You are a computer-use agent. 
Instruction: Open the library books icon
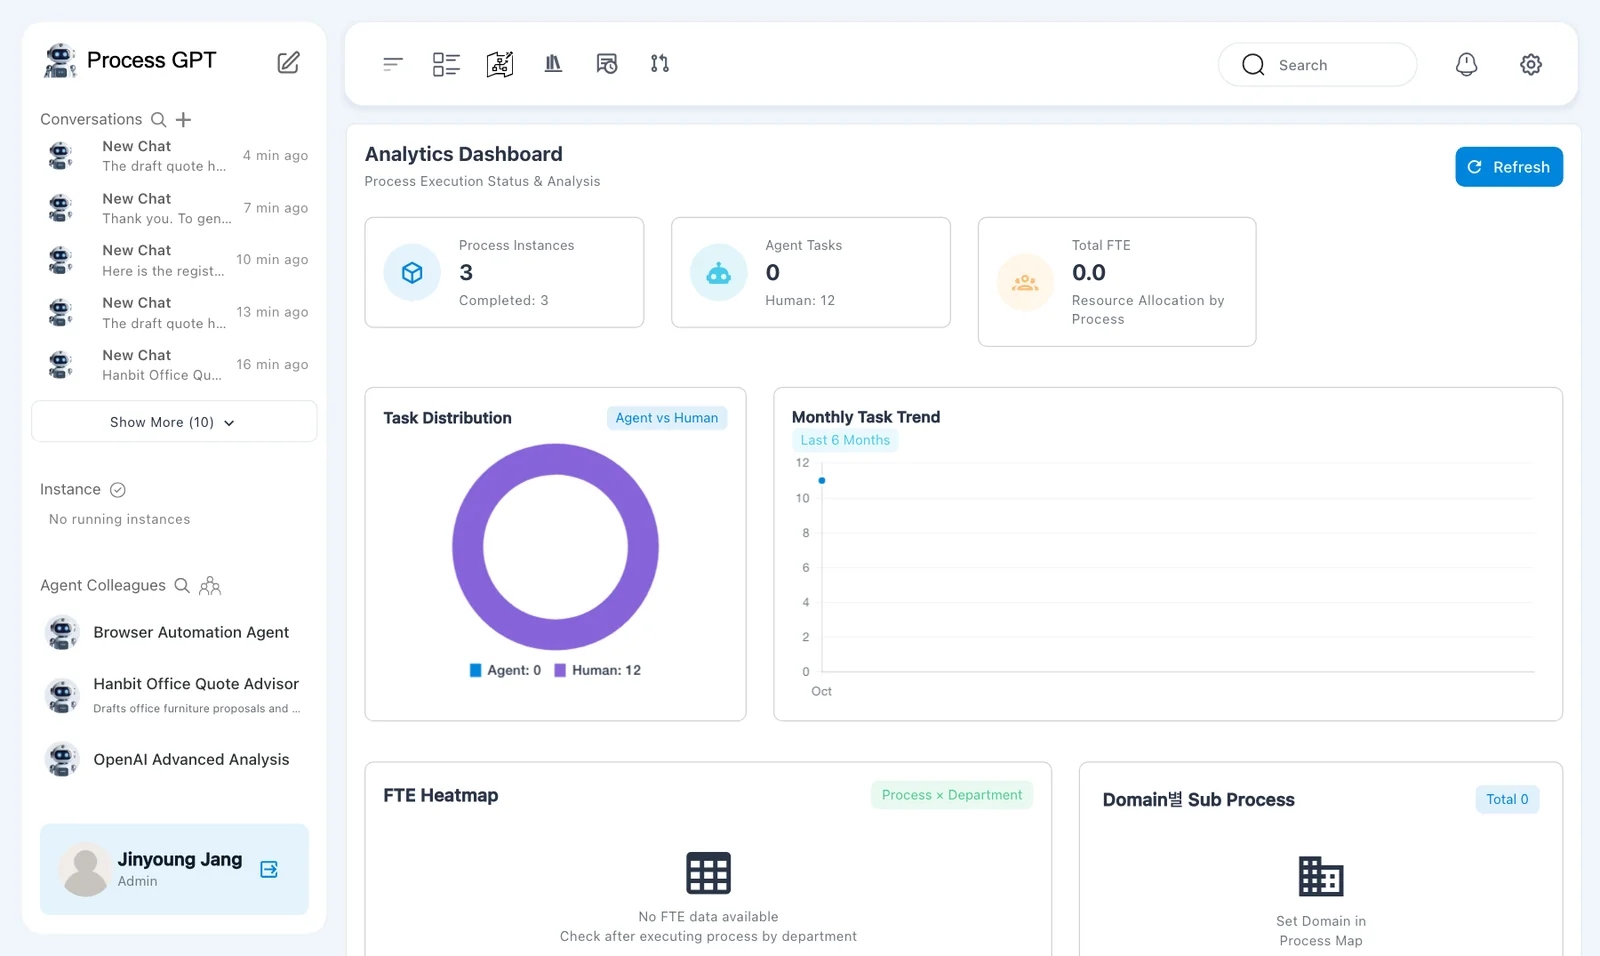(x=553, y=64)
